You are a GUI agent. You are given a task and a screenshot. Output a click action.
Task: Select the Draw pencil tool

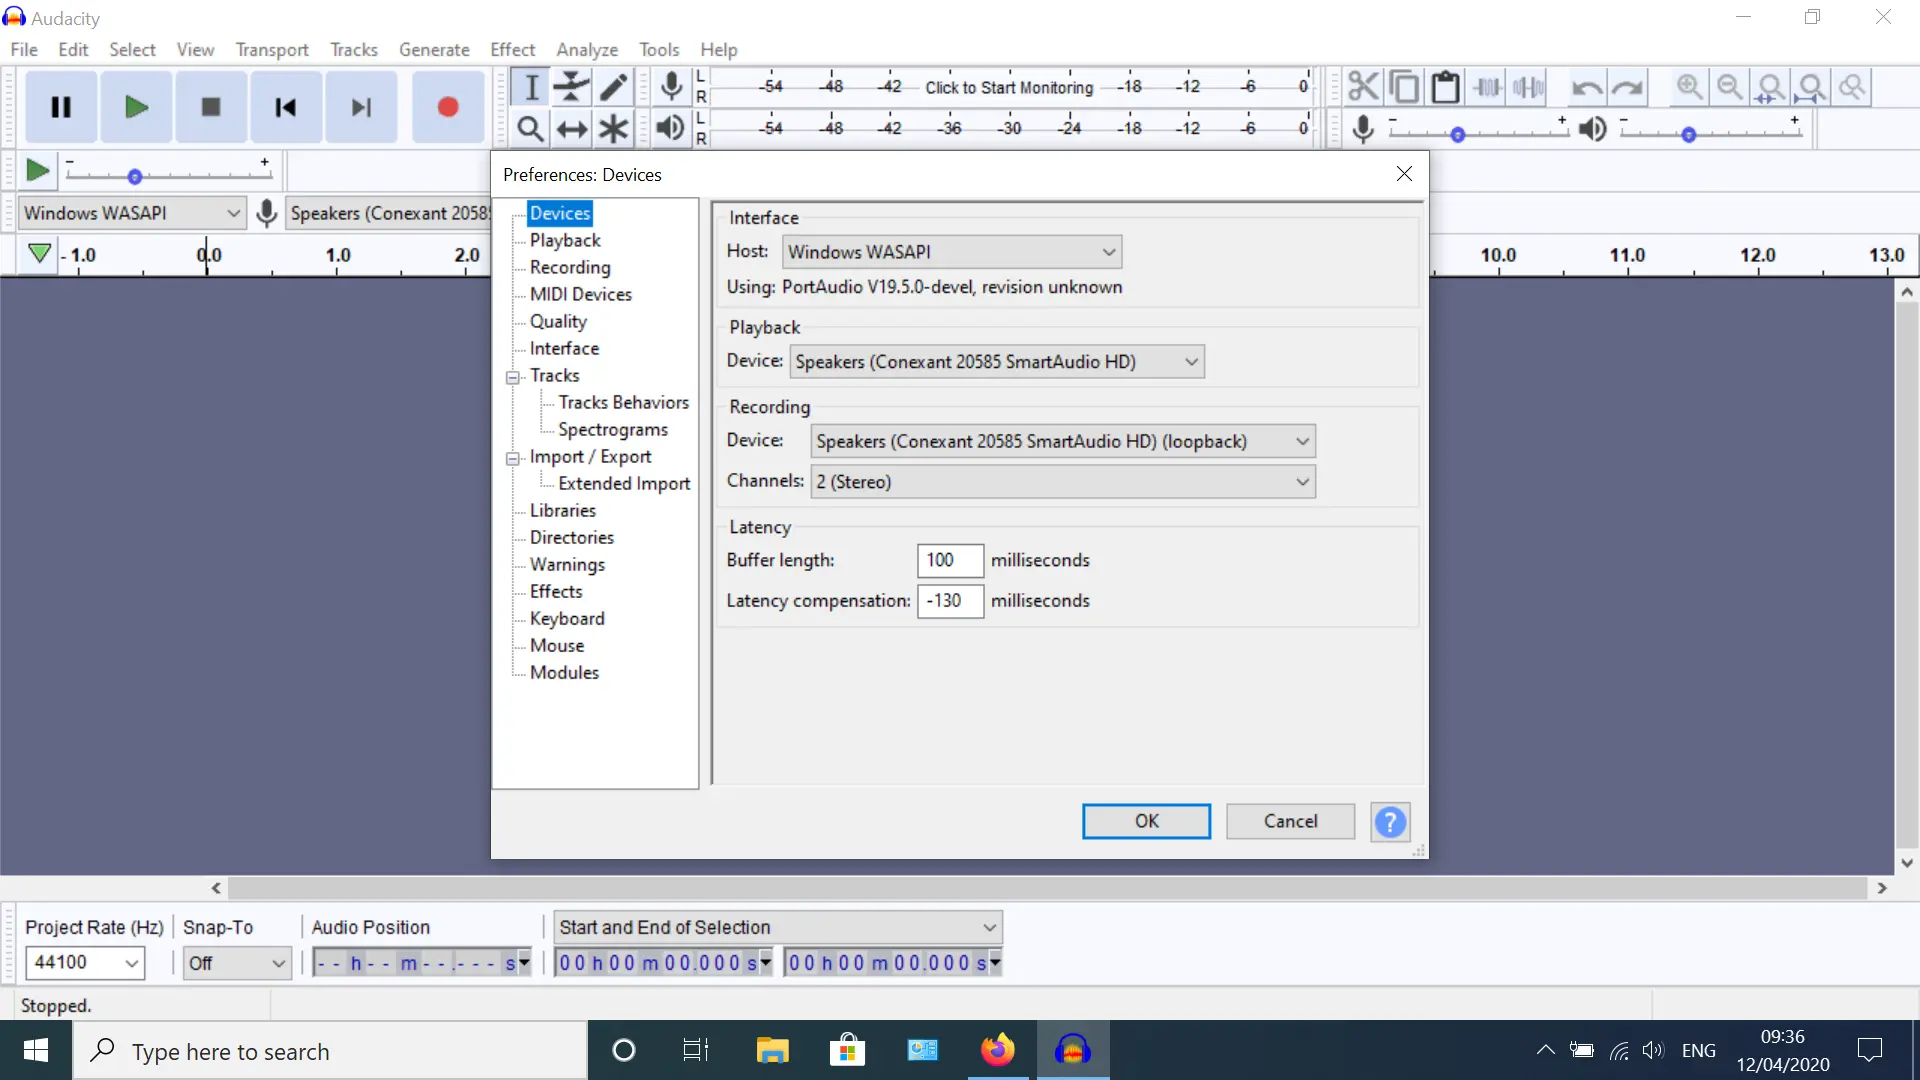[x=613, y=87]
